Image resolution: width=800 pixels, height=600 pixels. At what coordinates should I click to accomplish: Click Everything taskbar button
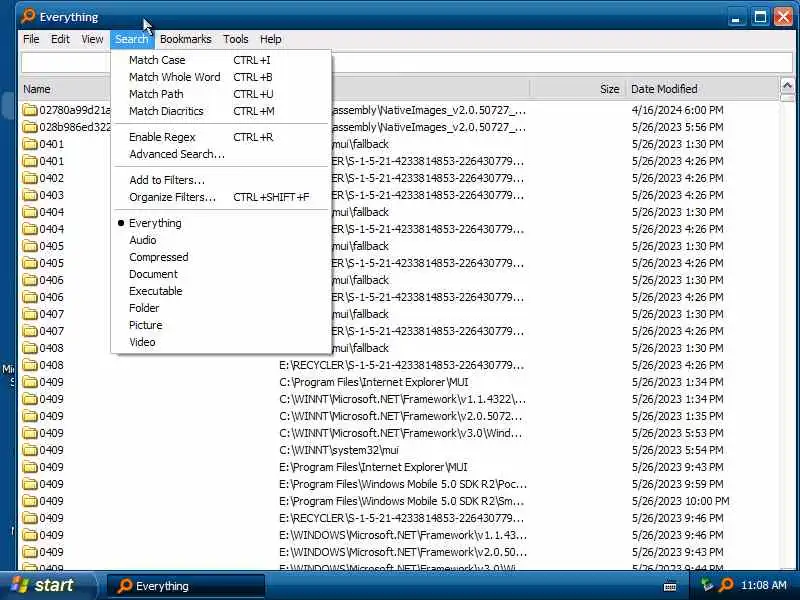(x=186, y=586)
